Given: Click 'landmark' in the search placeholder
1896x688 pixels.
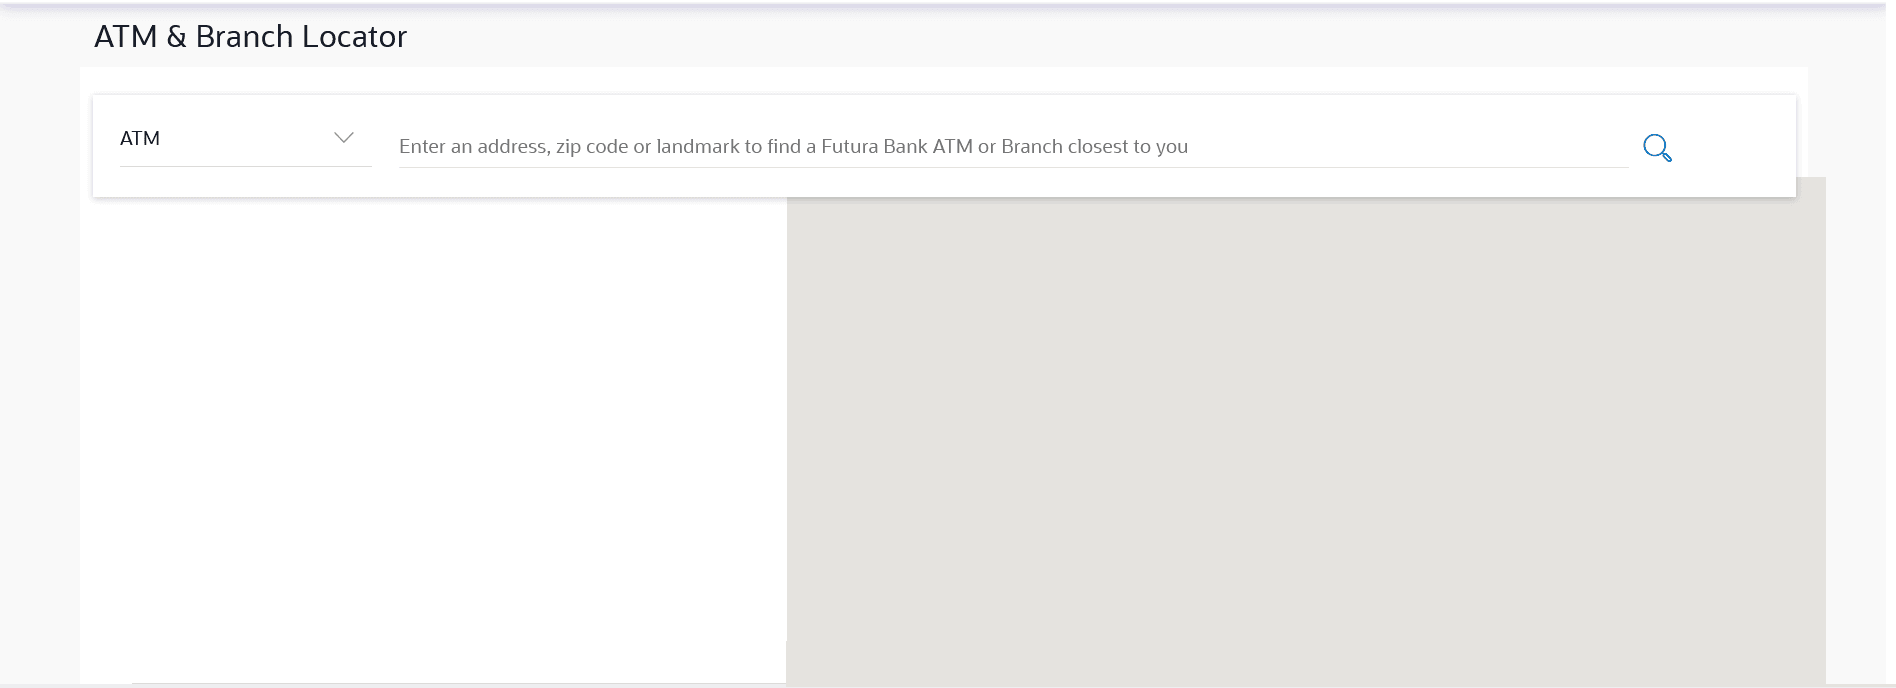Looking at the screenshot, I should point(697,147).
